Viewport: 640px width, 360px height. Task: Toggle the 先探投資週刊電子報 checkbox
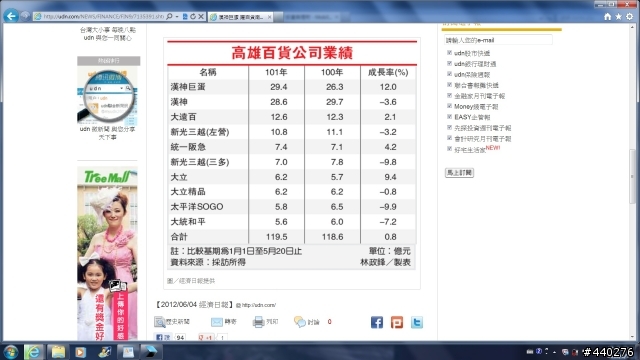pyautogui.click(x=449, y=127)
